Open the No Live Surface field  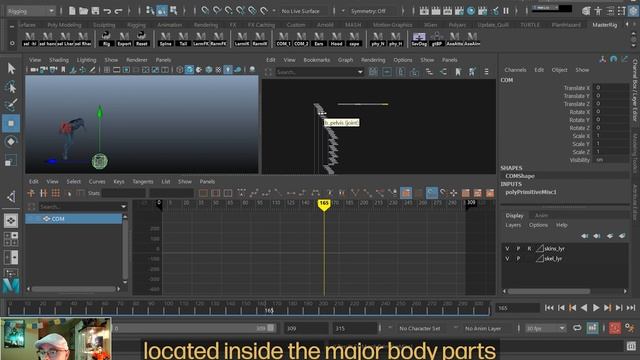click(x=301, y=11)
